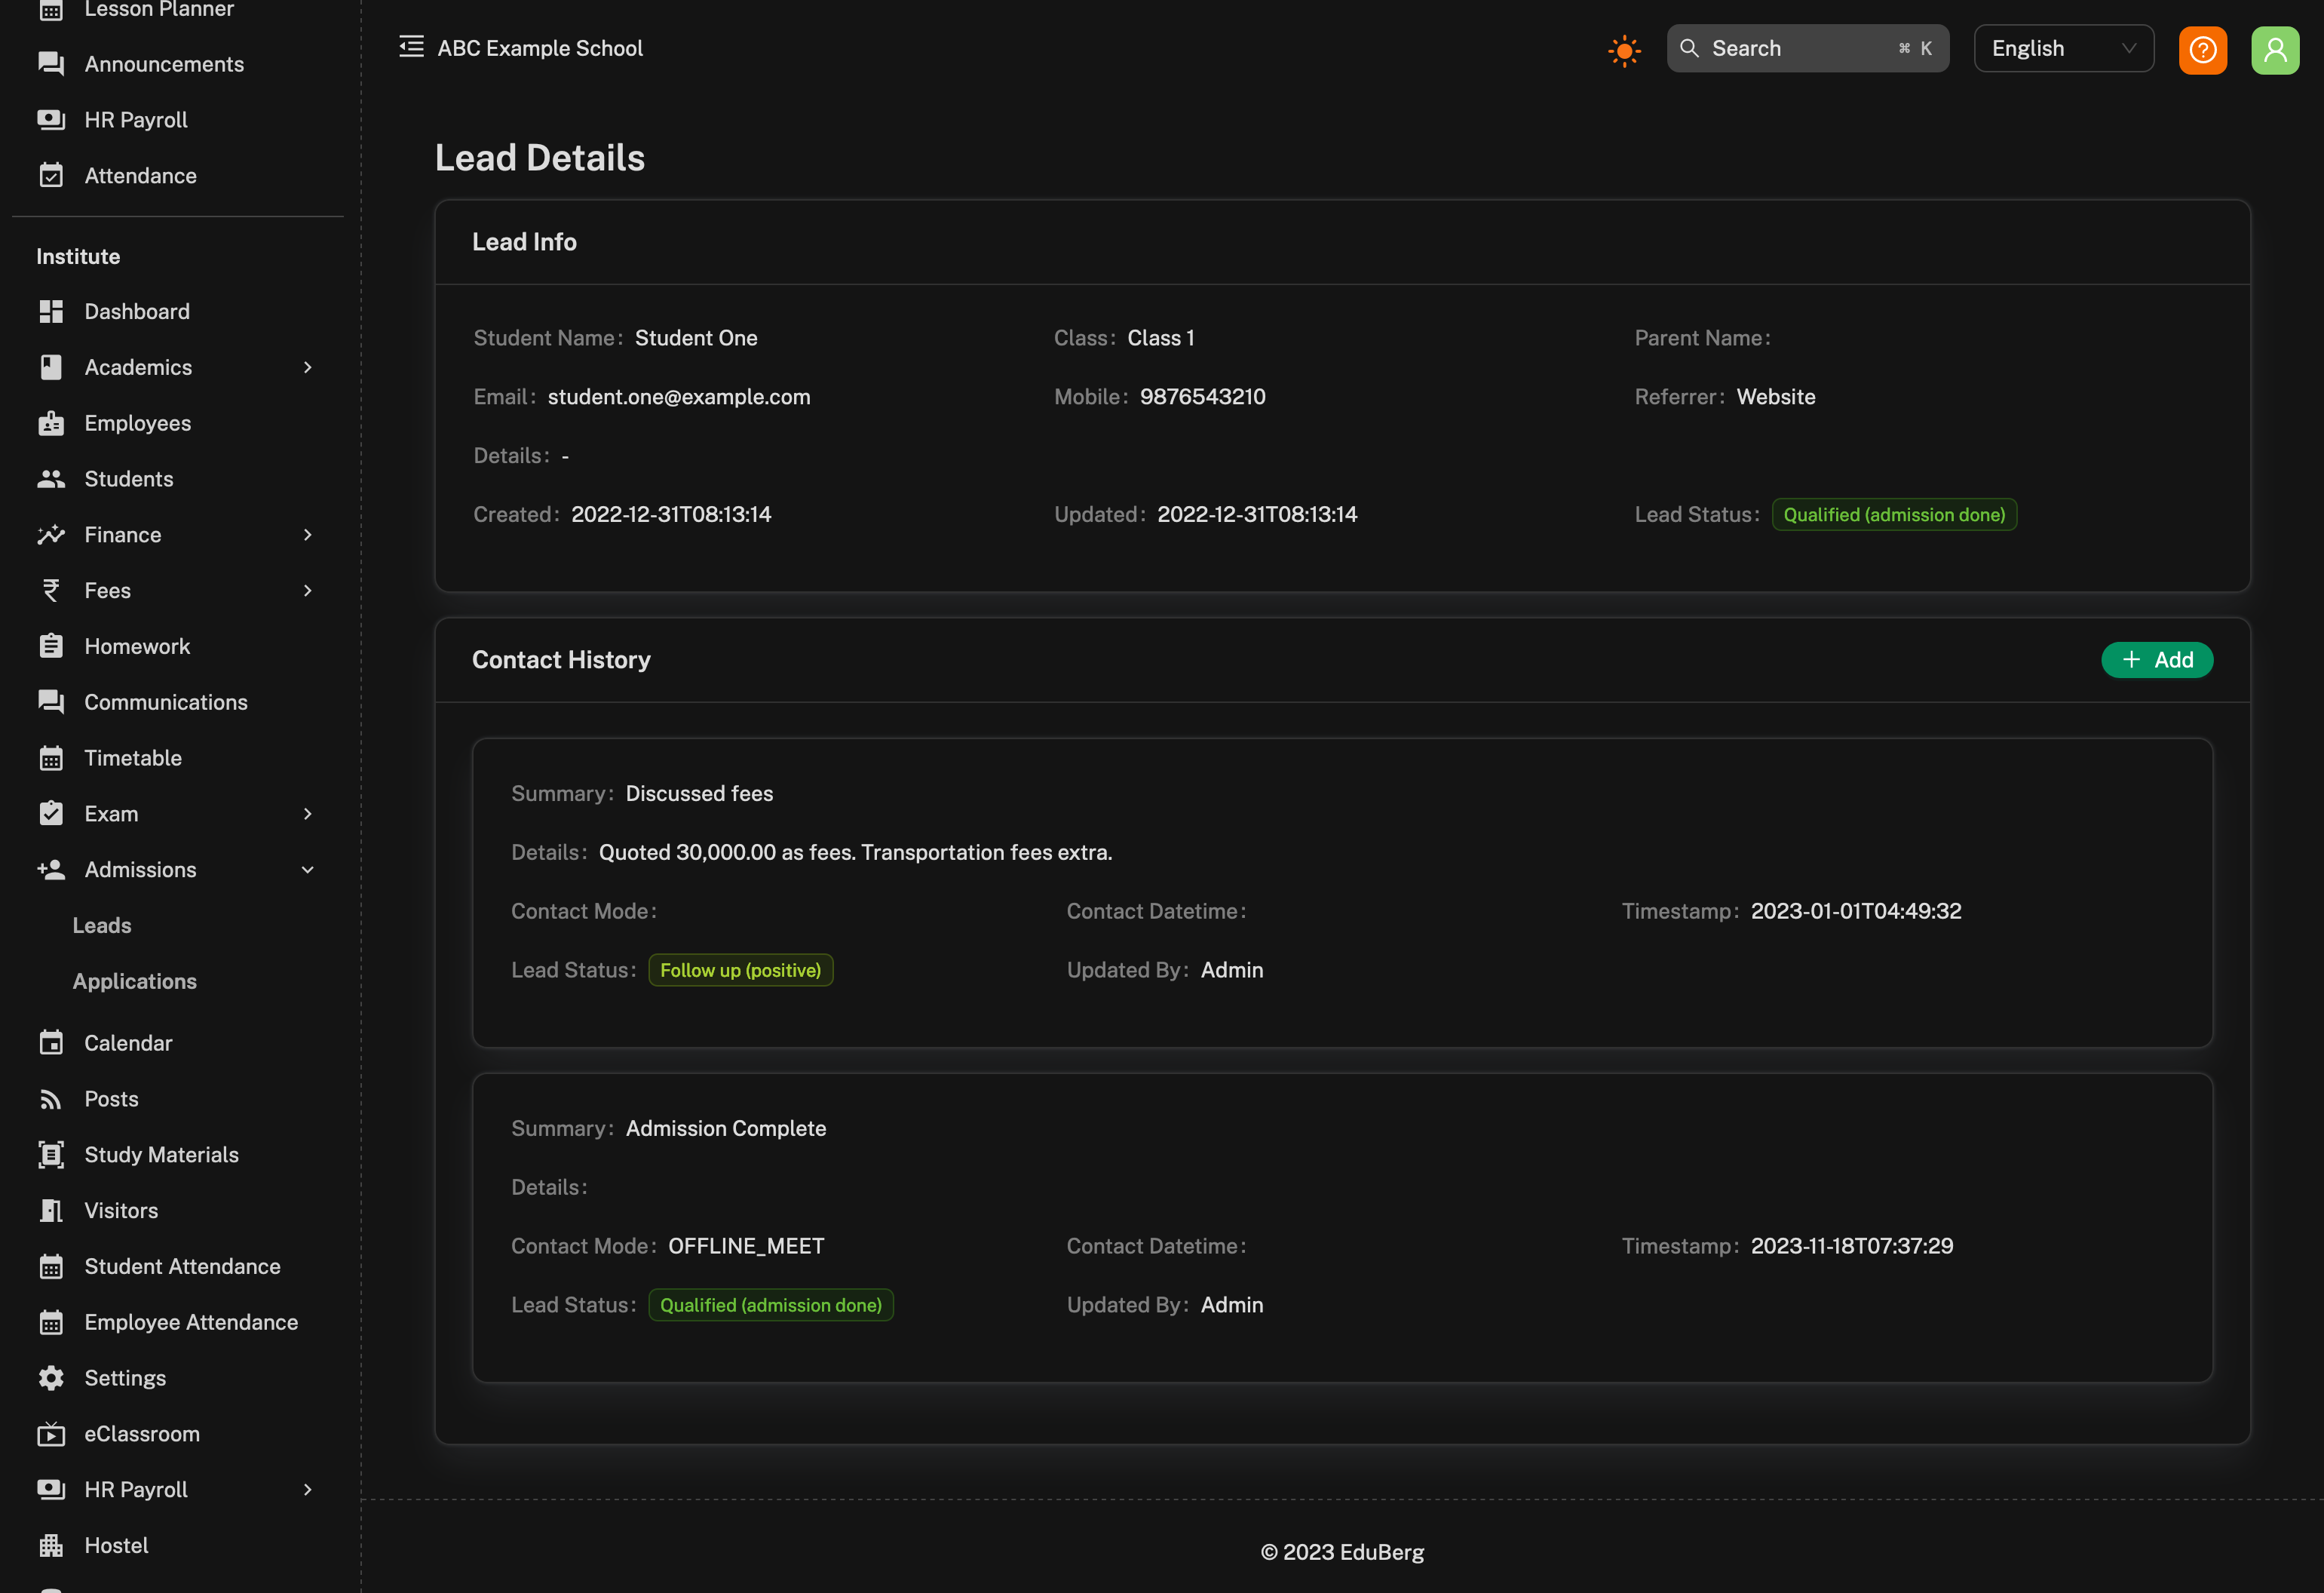Click the Admissions add-person icon
2324x1593 pixels.
coord(51,870)
